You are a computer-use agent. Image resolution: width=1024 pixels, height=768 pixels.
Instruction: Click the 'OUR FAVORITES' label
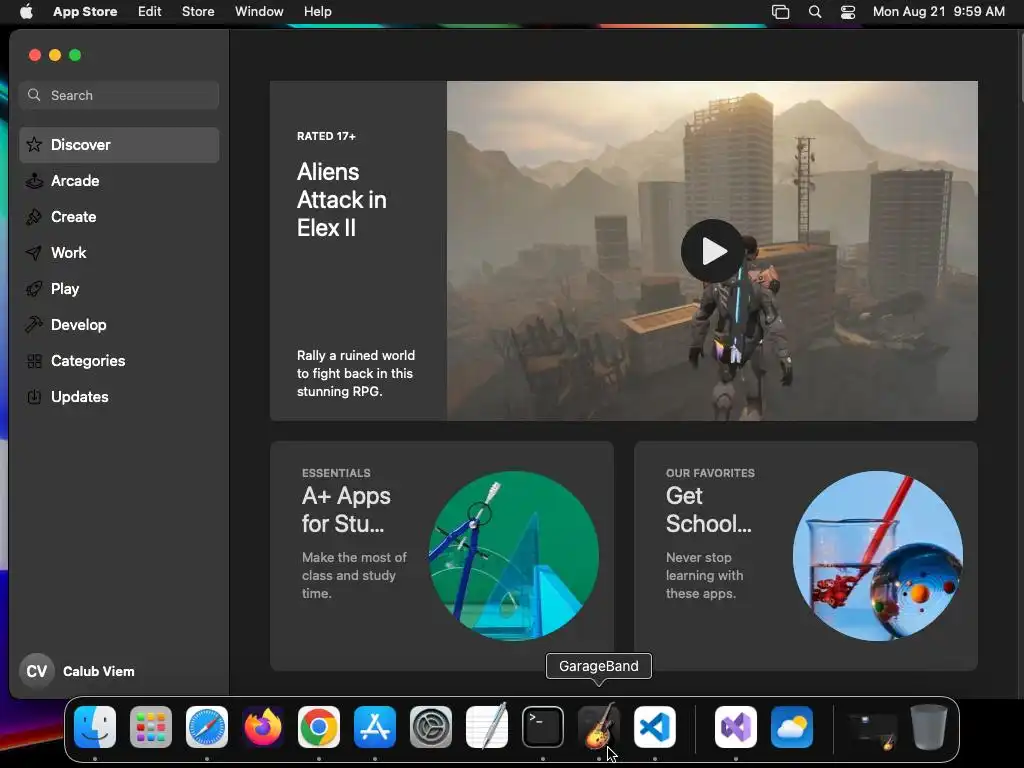coord(710,473)
